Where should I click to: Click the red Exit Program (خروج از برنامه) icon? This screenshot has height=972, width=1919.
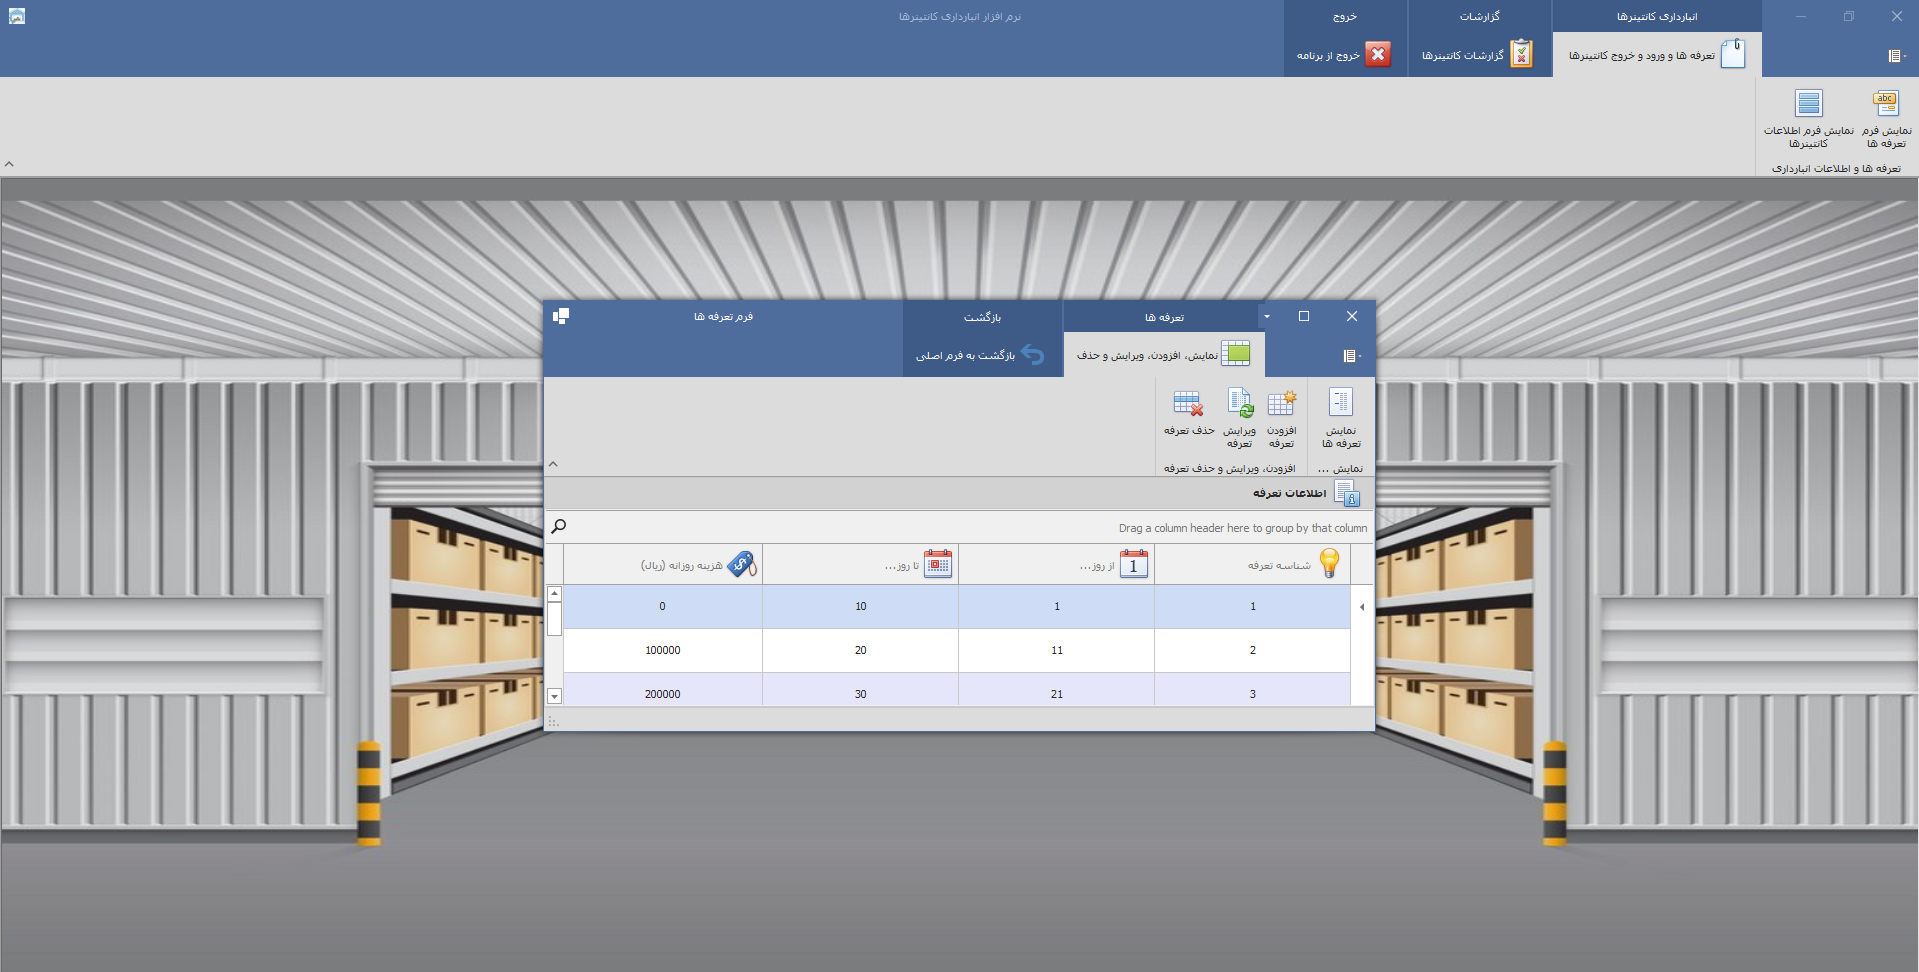(1378, 55)
